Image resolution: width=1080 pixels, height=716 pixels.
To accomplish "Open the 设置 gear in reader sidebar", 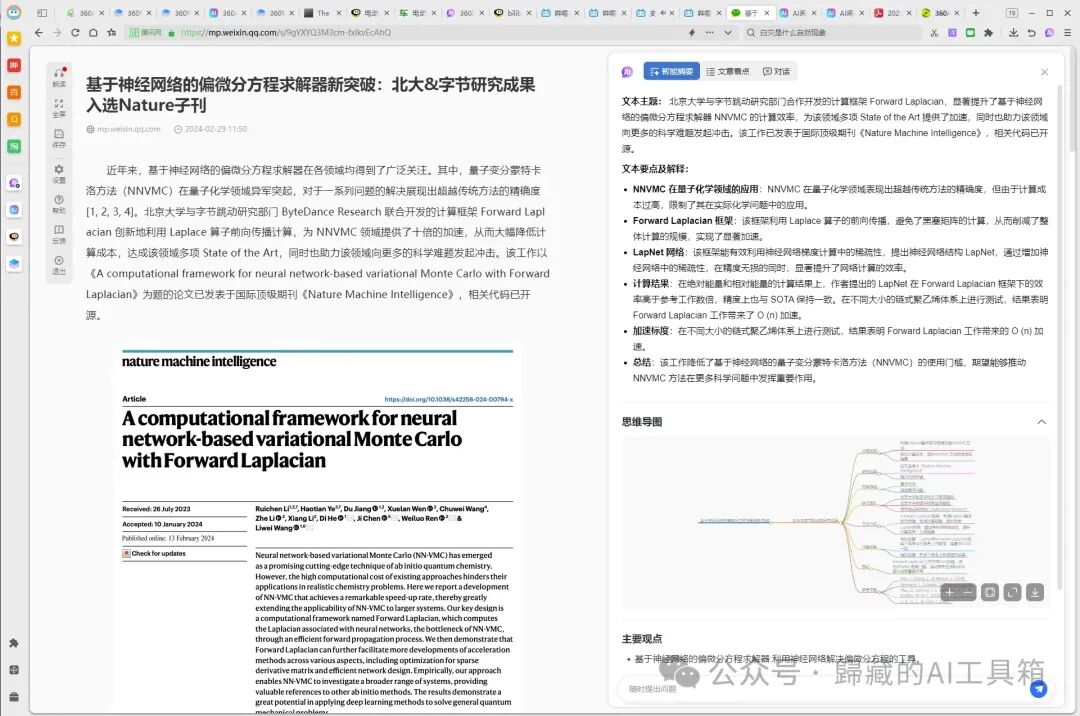I will tap(59, 173).
